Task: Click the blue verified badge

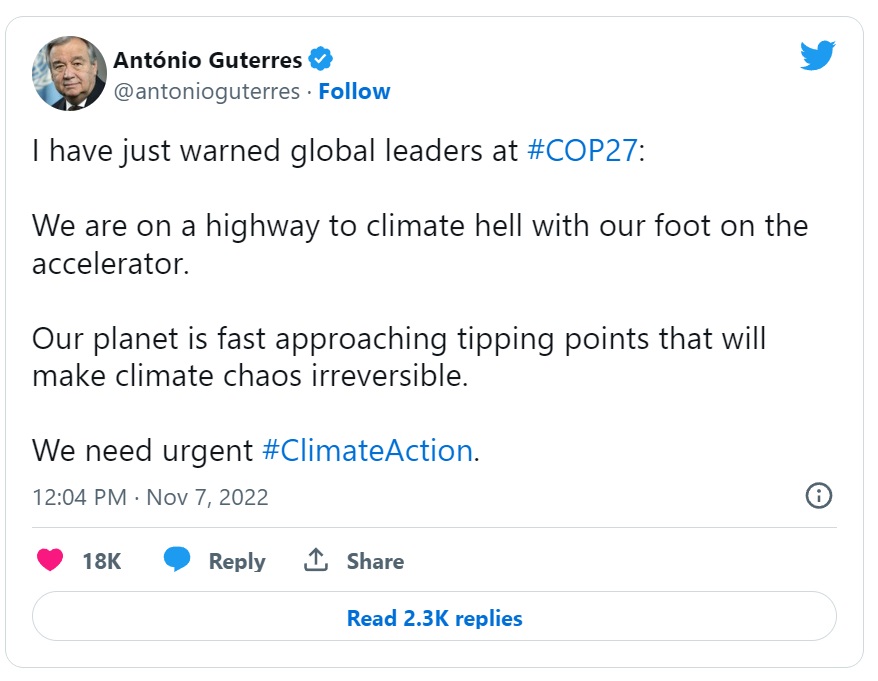Action: (320, 60)
